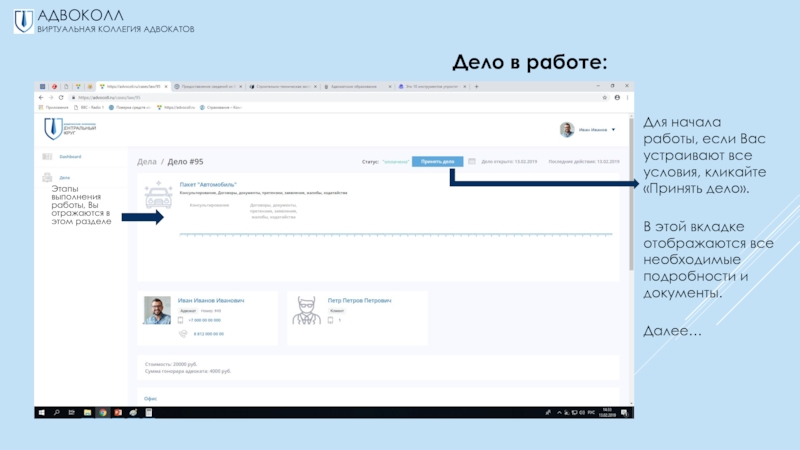
Task: Click the "Дела" breadcrumb link
Action: pyautogui.click(x=146, y=161)
